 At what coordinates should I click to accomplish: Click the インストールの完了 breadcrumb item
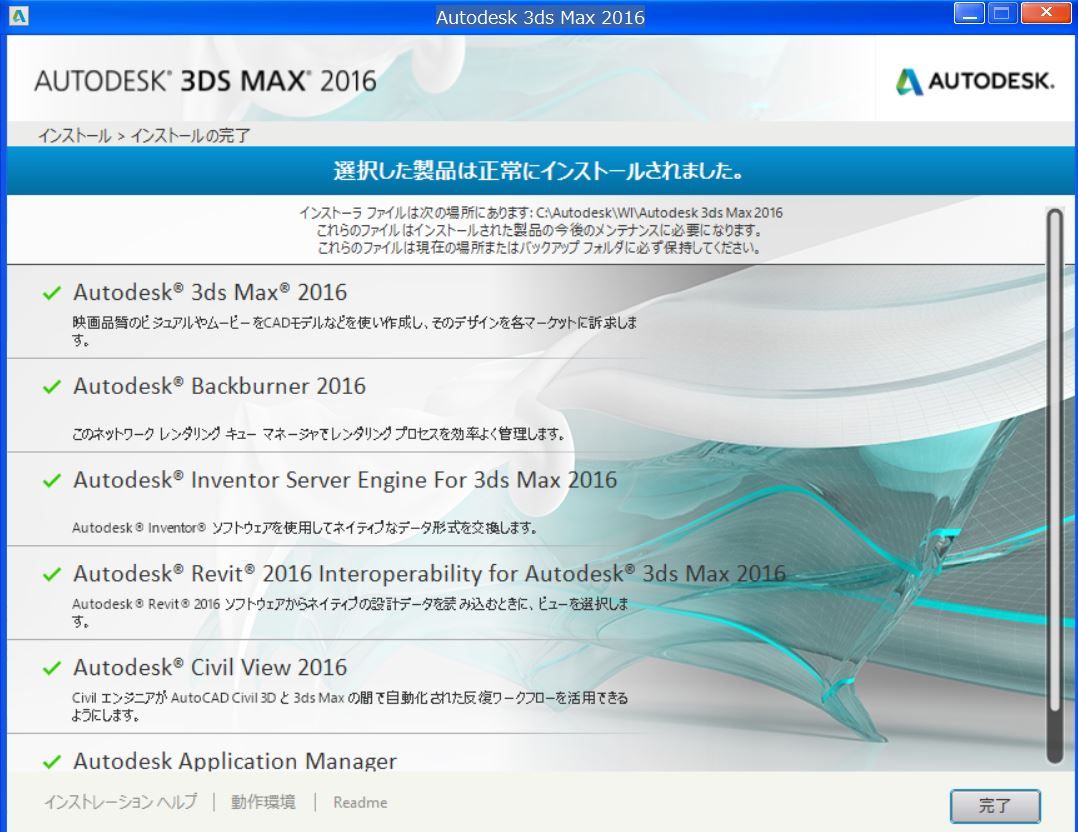pyautogui.click(x=190, y=135)
